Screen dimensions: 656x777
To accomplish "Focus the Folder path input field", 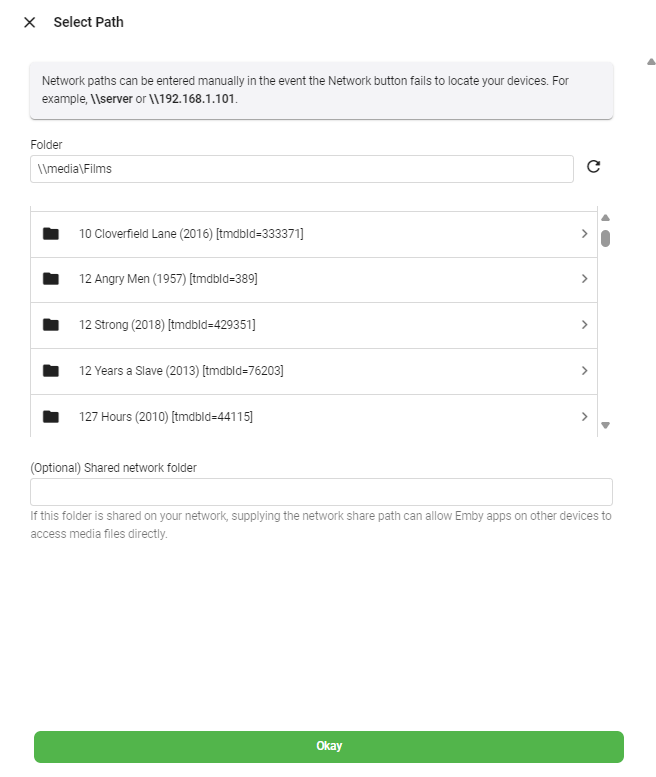I will [x=301, y=169].
